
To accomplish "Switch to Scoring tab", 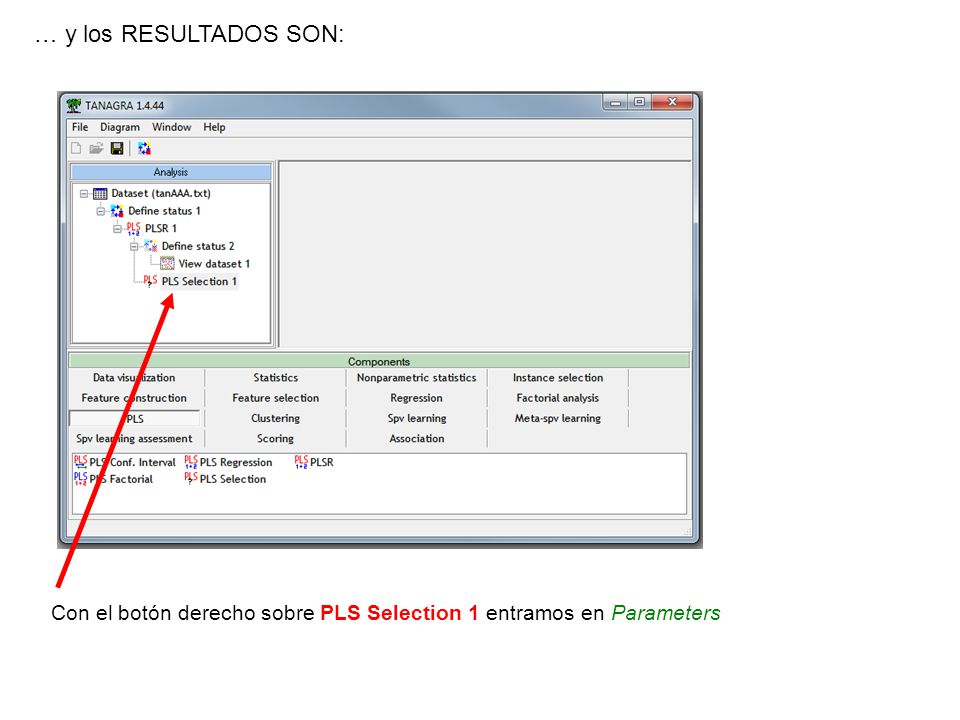I will (x=276, y=438).
